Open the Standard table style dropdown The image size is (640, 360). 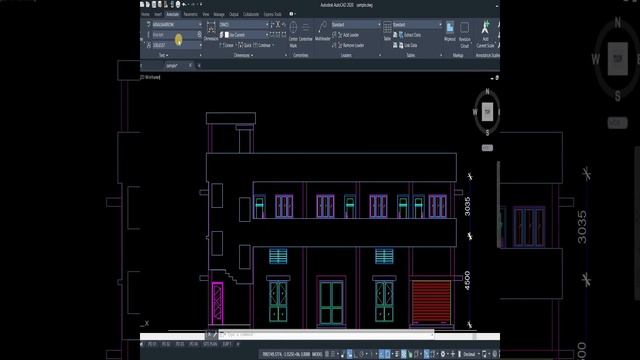click(418, 24)
